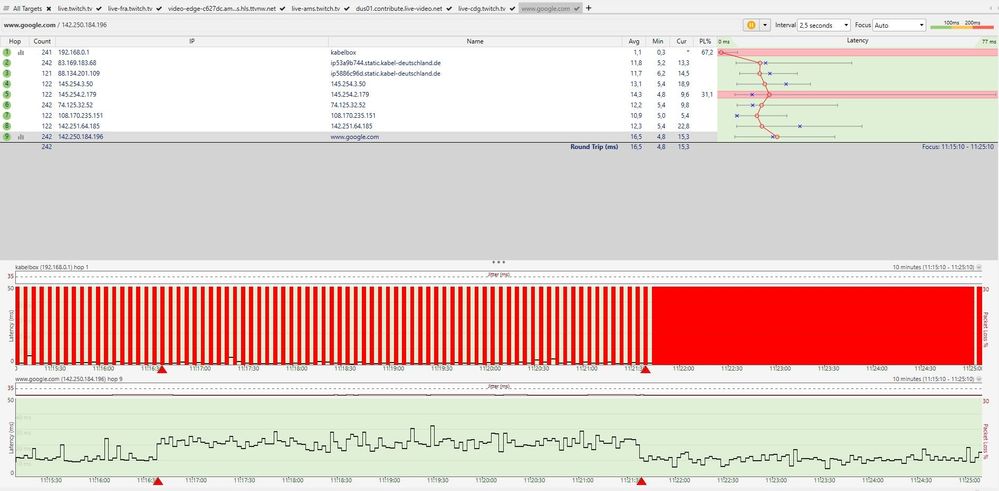Click the orange pause trace button

coord(750,24)
